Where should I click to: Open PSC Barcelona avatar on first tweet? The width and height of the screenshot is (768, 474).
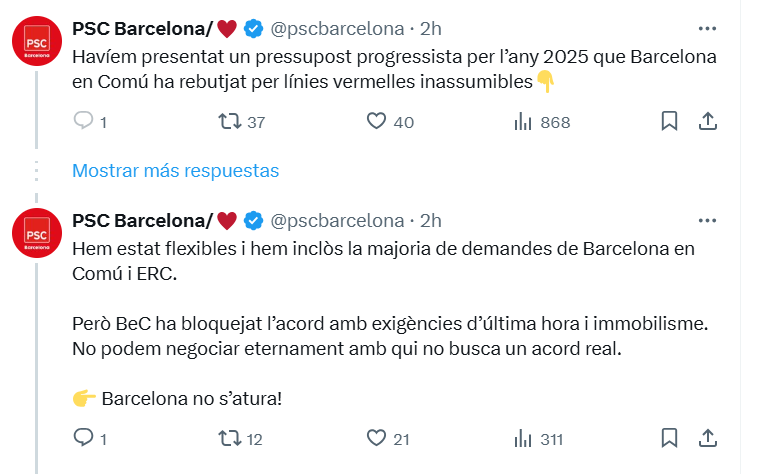[x=37, y=45]
